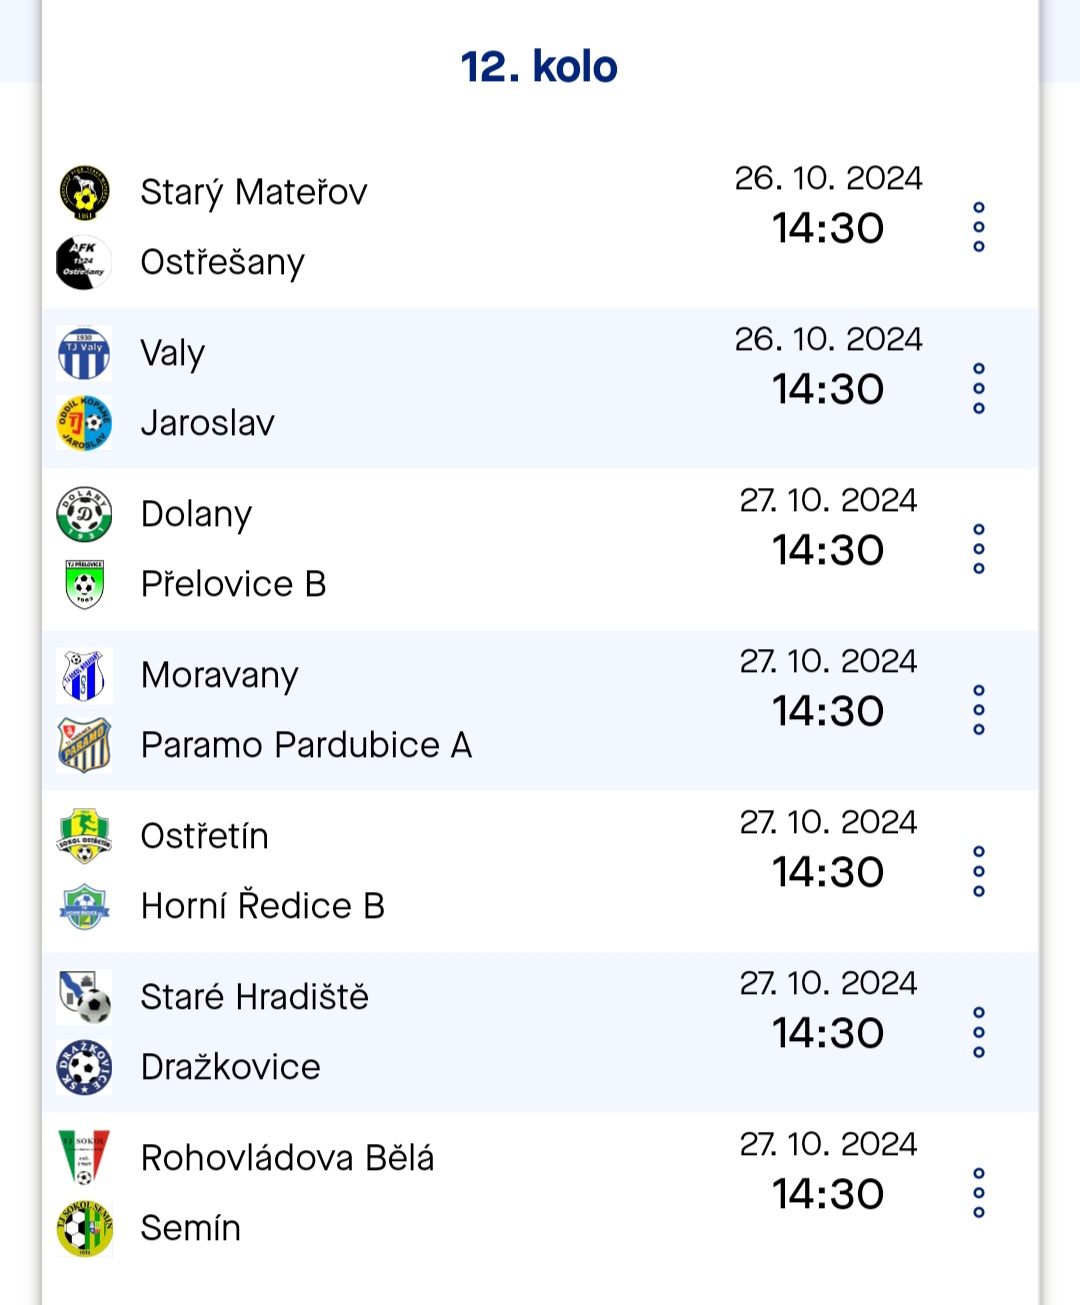The width and height of the screenshot is (1080, 1305).
Task: Click the TJ Valy striped crest
Action: pyautogui.click(x=84, y=353)
